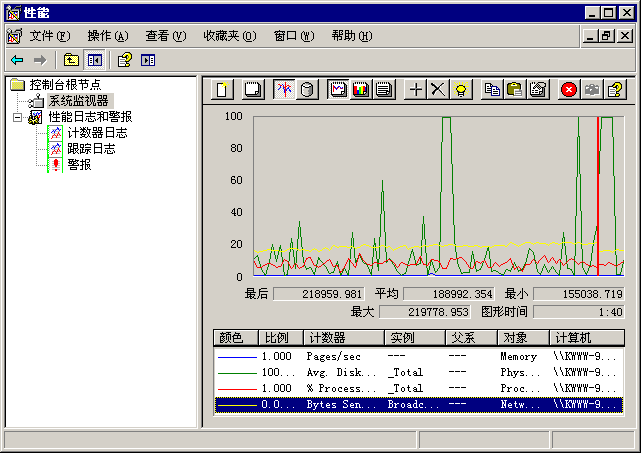Toggle the action pane icon
Screen dimensions: 641x453
point(148,61)
